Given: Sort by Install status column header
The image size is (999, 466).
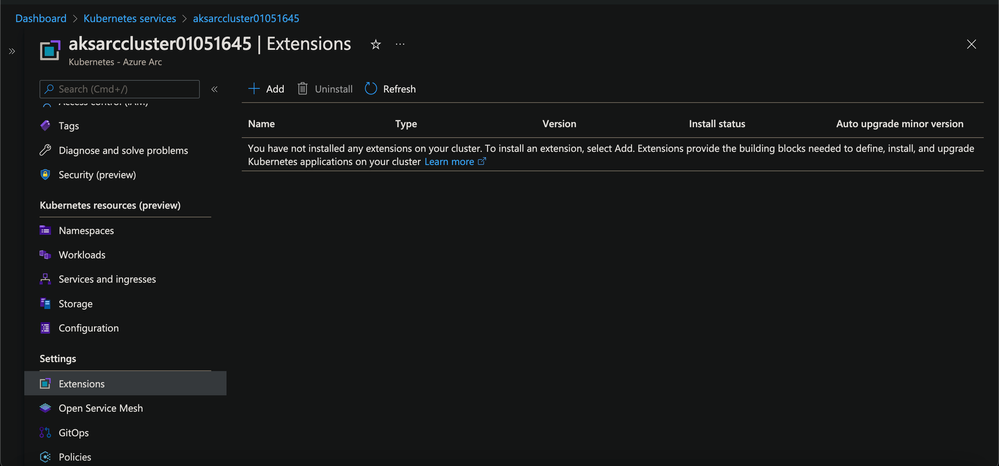Looking at the screenshot, I should 717,124.
